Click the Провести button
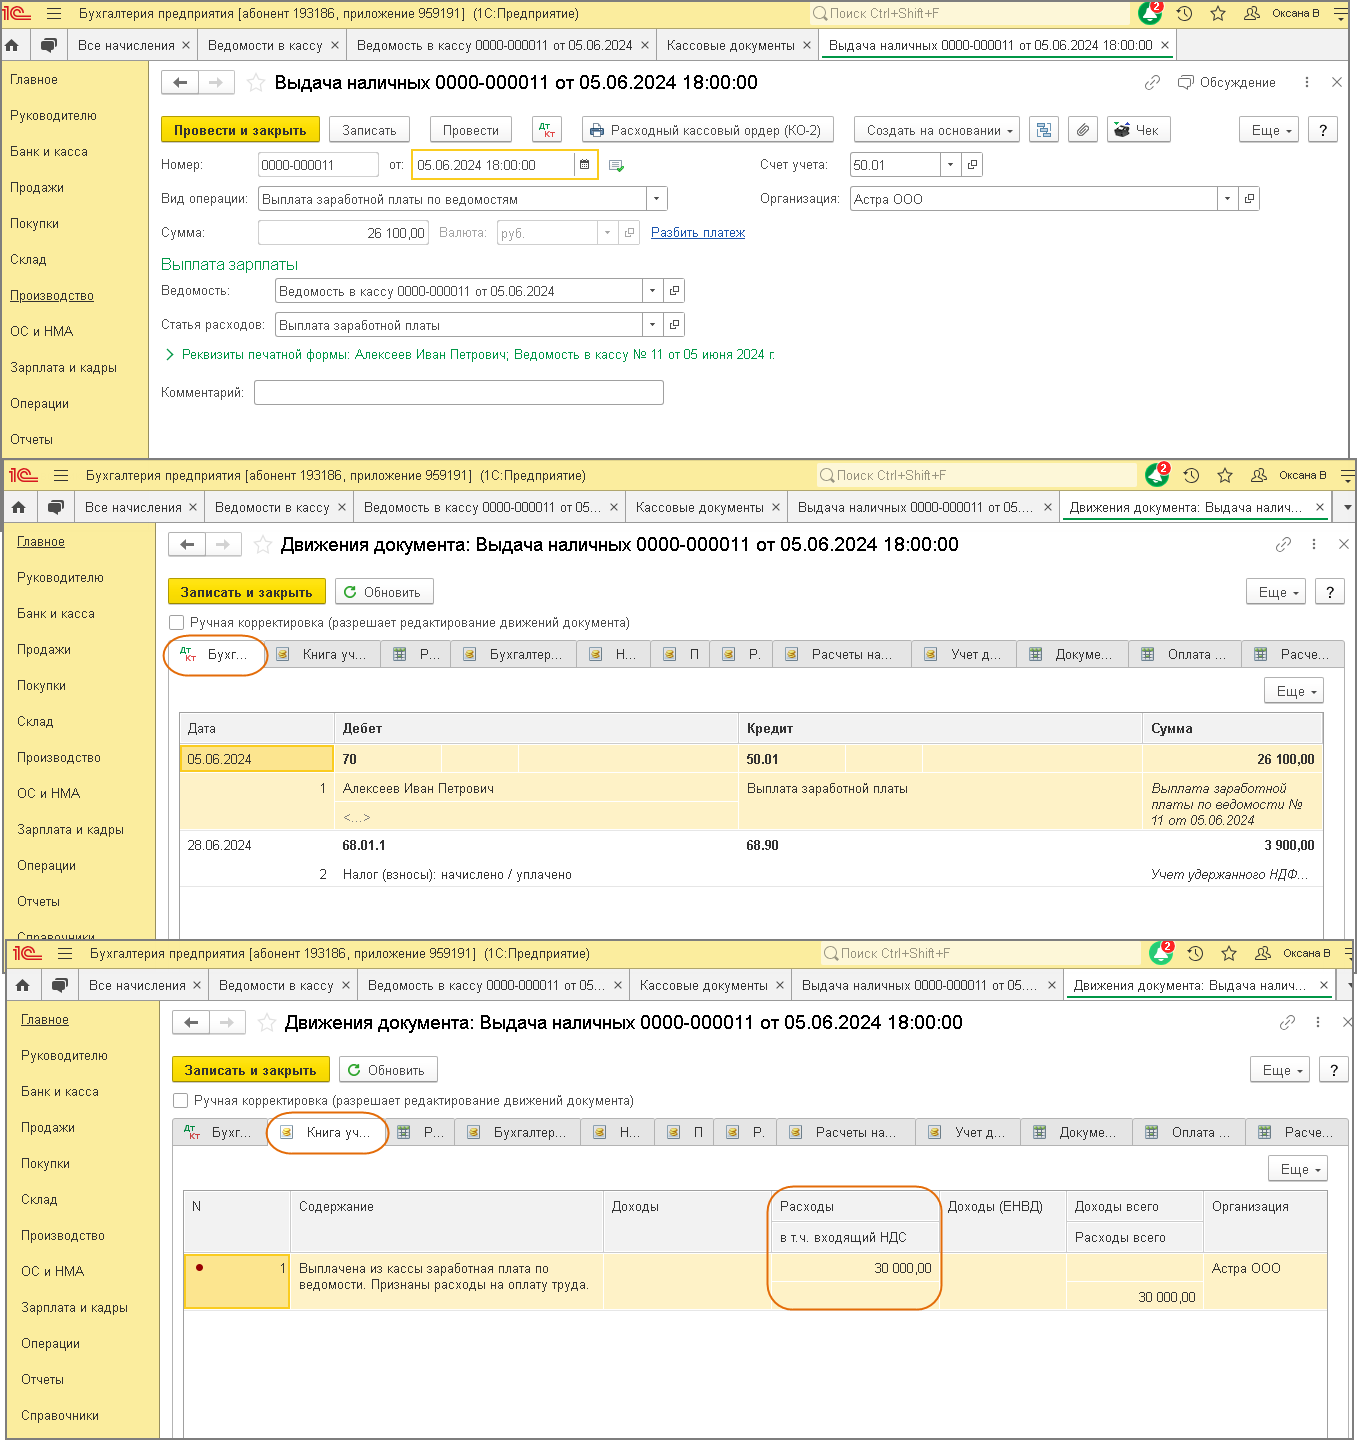The width and height of the screenshot is (1358, 1443). [471, 130]
